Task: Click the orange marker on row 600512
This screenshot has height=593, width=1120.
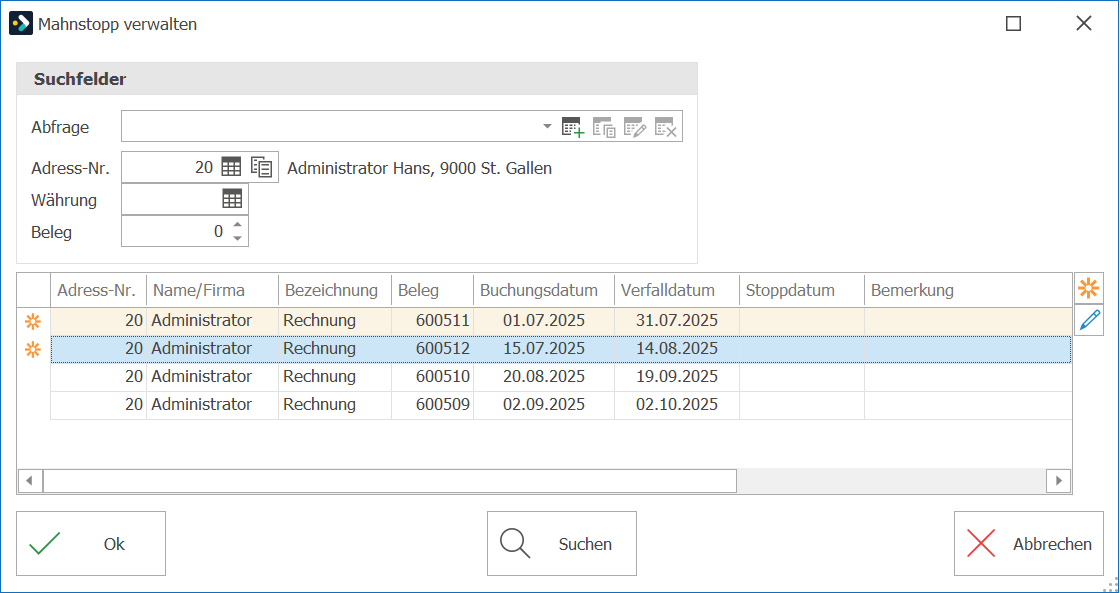Action: pyautogui.click(x=33, y=350)
